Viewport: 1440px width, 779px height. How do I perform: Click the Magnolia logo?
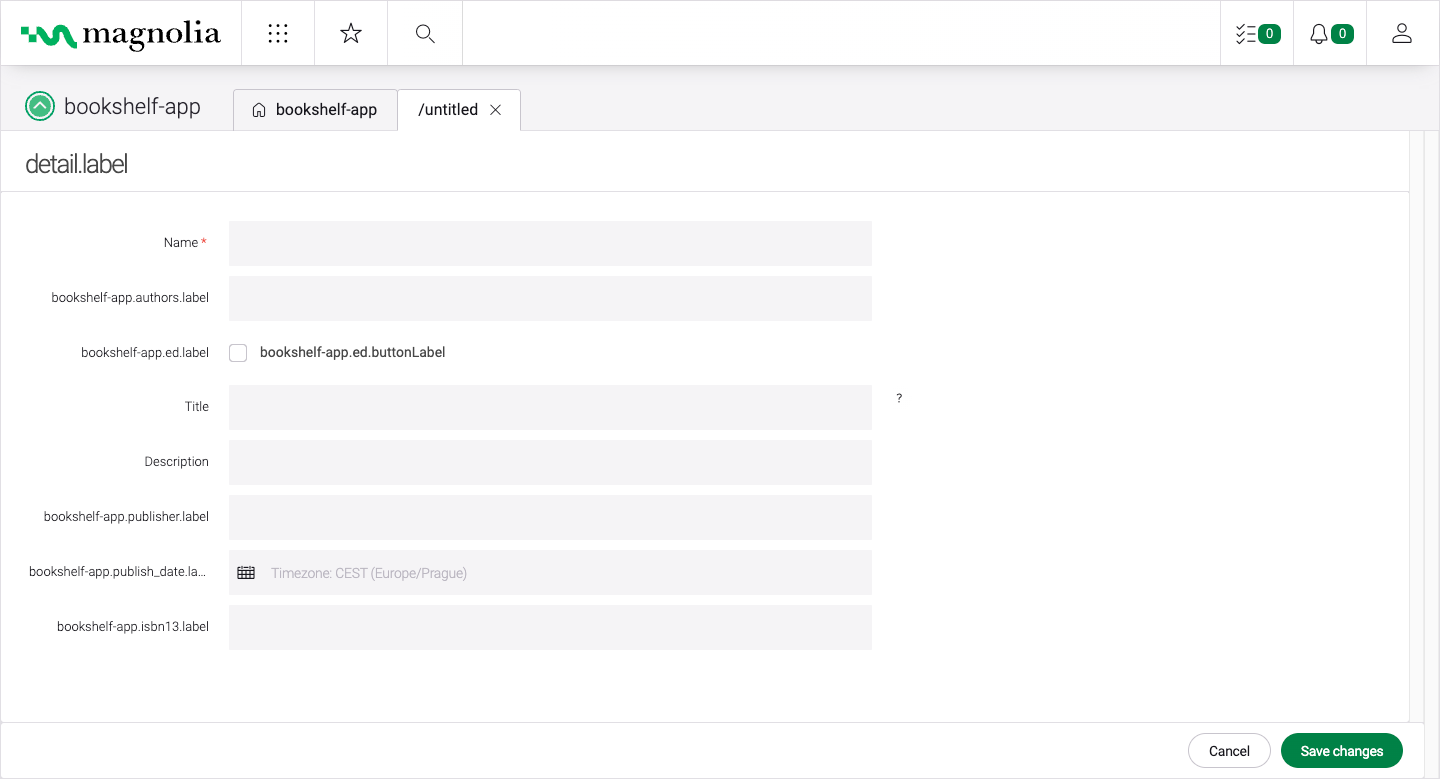coord(120,34)
